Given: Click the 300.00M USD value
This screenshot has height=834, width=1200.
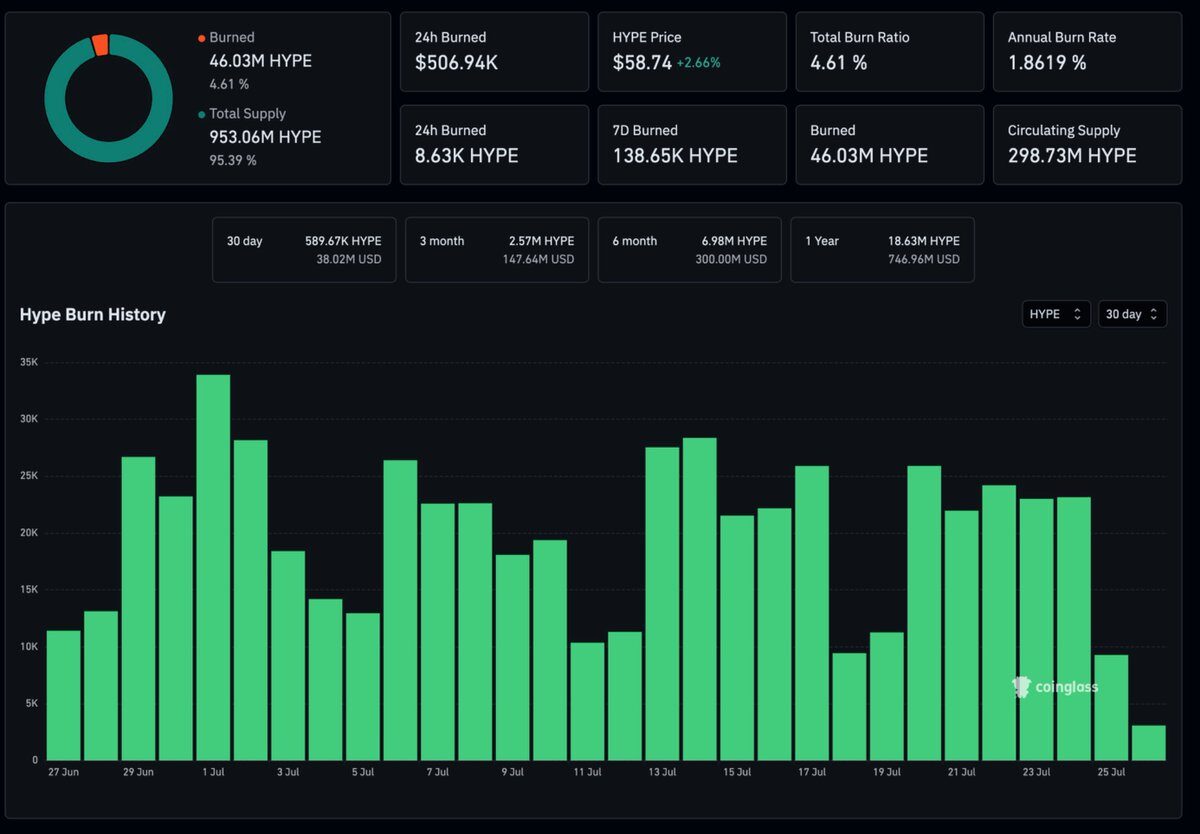Looking at the screenshot, I should (x=731, y=259).
